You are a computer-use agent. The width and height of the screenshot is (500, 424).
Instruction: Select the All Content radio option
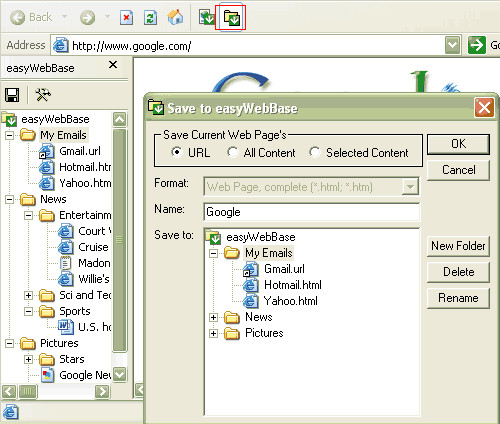[232, 152]
